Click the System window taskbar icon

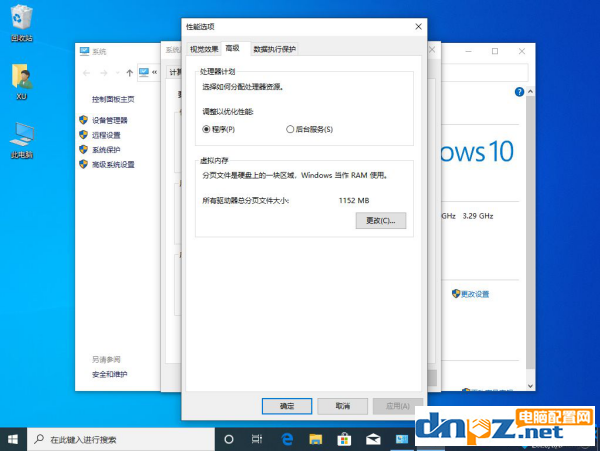click(401, 439)
